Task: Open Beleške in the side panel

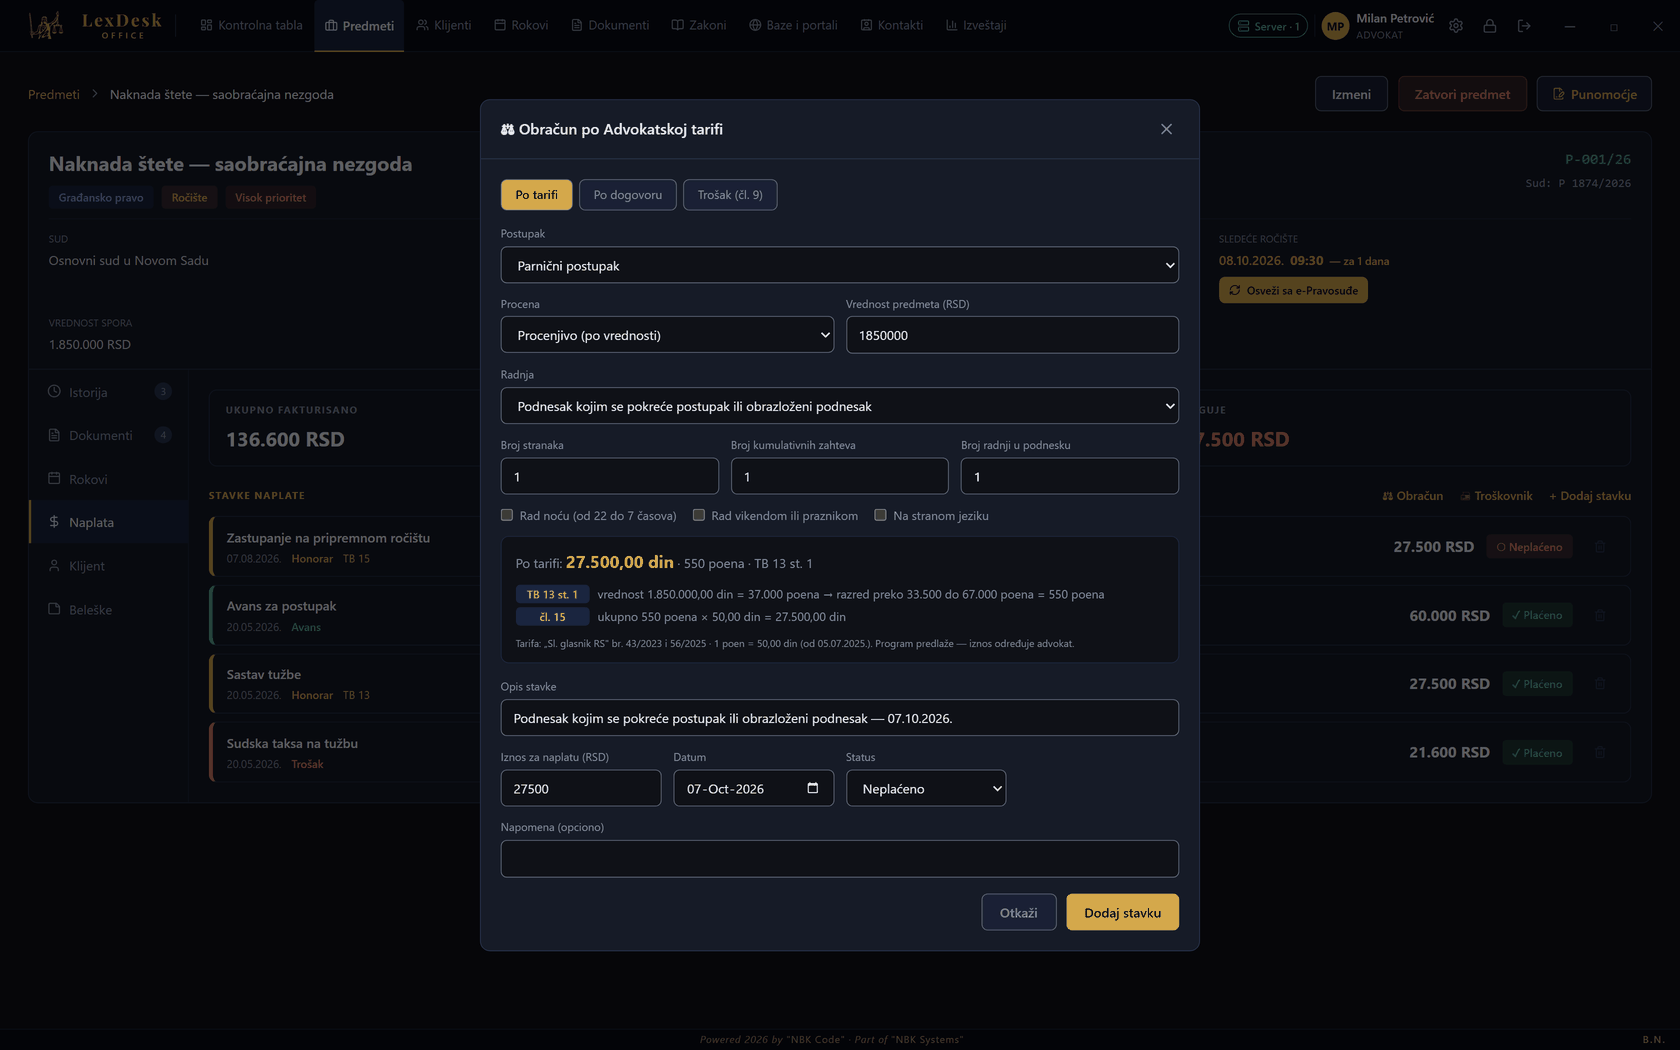Action: click(109, 609)
